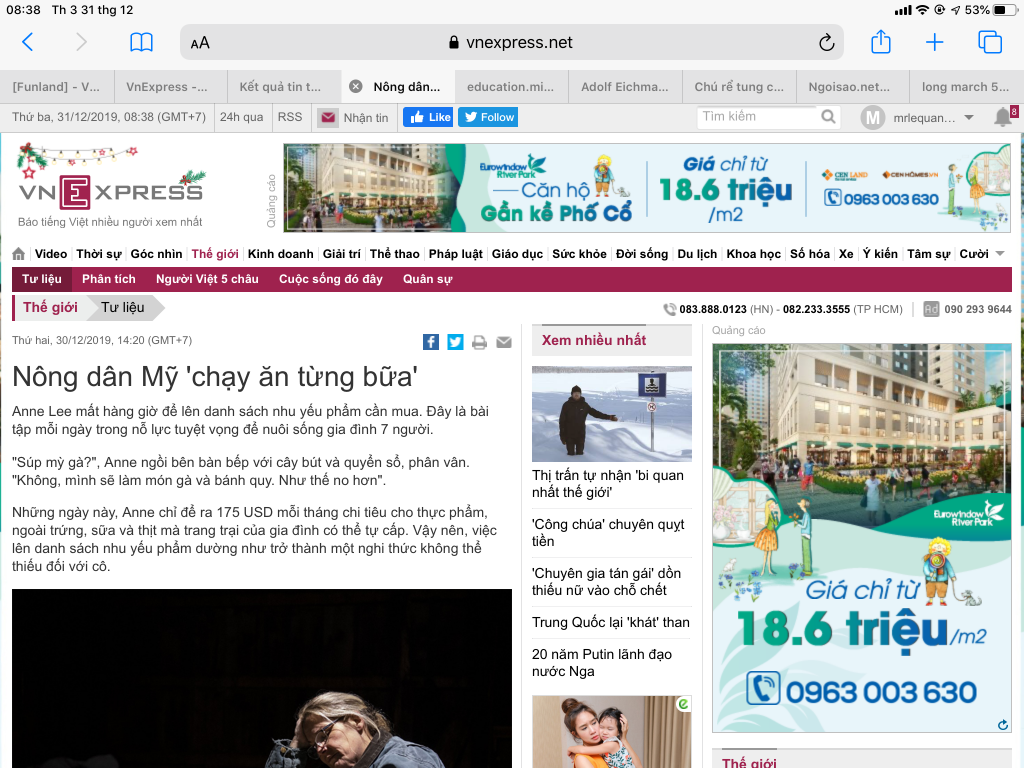Switch to the 'Adolf Eichma...' tab

(625, 87)
